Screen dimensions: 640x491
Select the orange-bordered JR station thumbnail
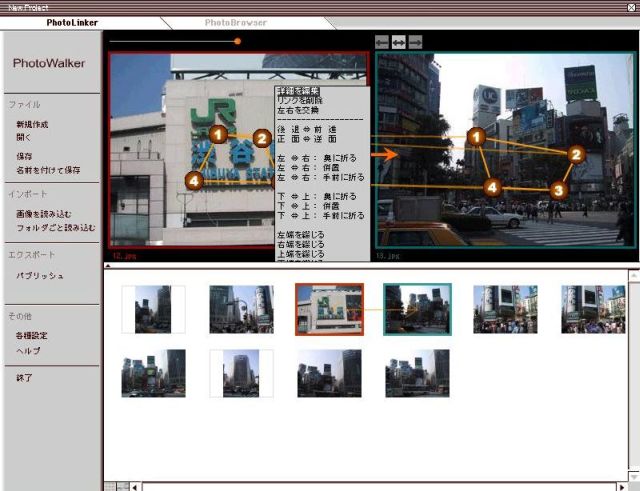click(x=329, y=309)
